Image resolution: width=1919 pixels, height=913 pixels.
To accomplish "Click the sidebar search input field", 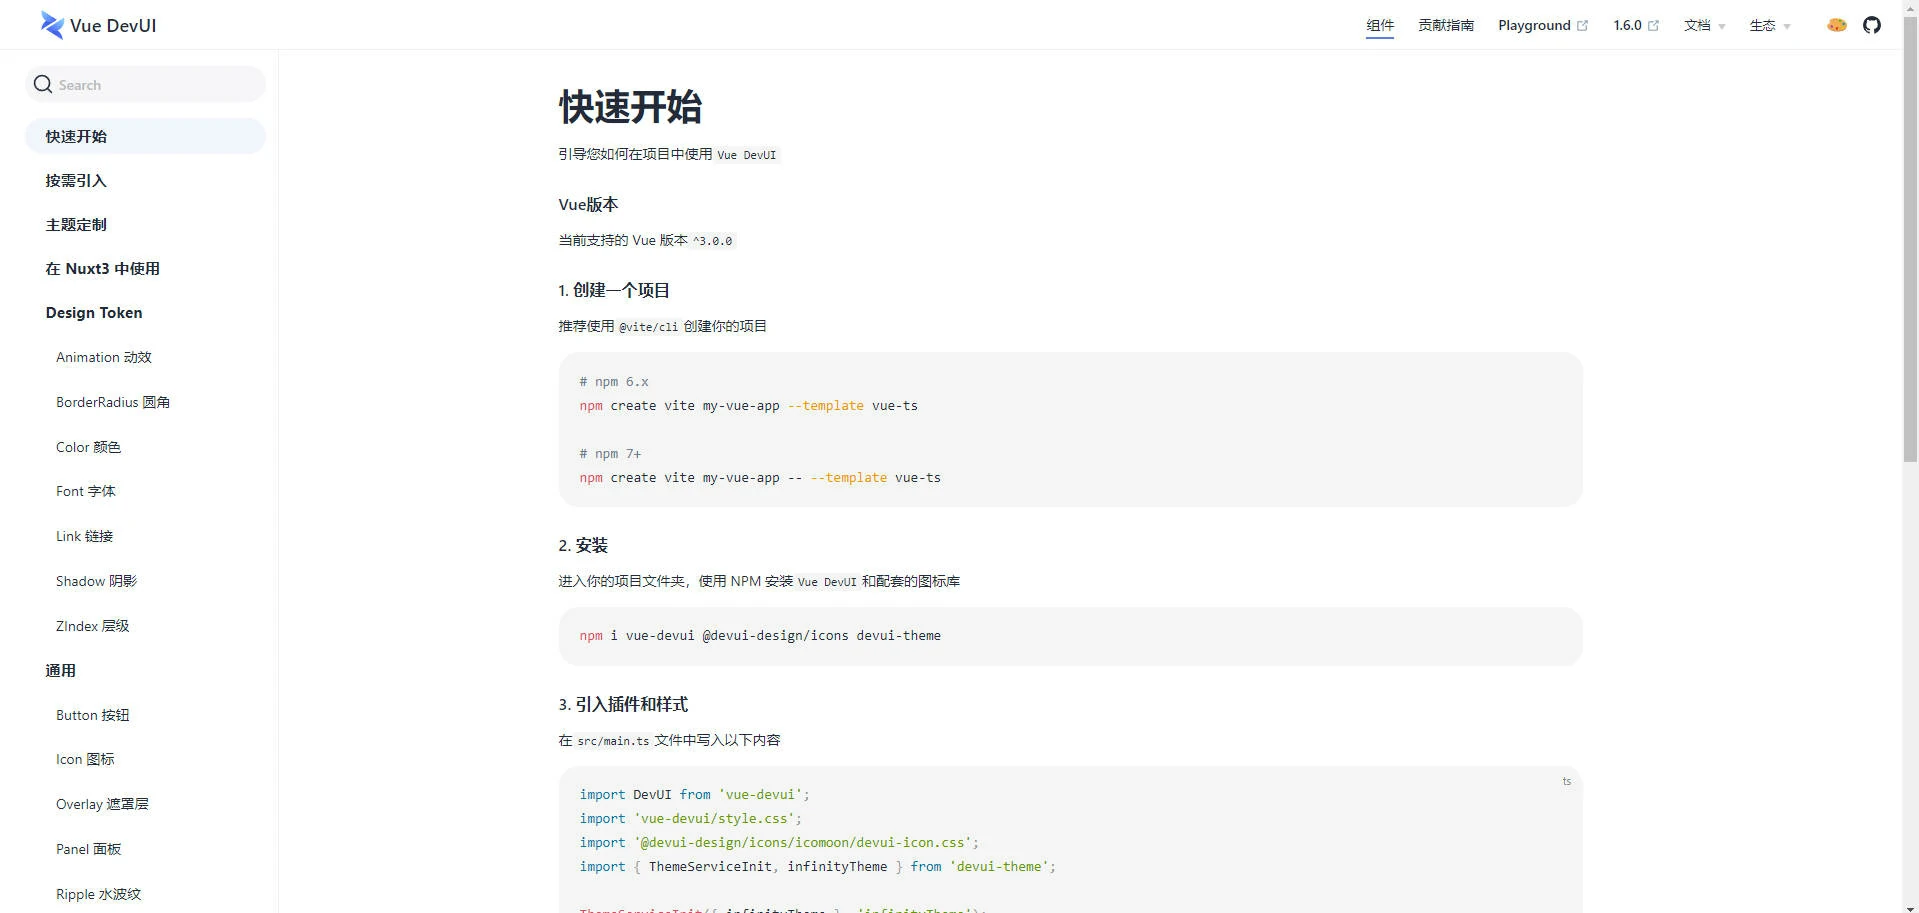I will coord(145,84).
